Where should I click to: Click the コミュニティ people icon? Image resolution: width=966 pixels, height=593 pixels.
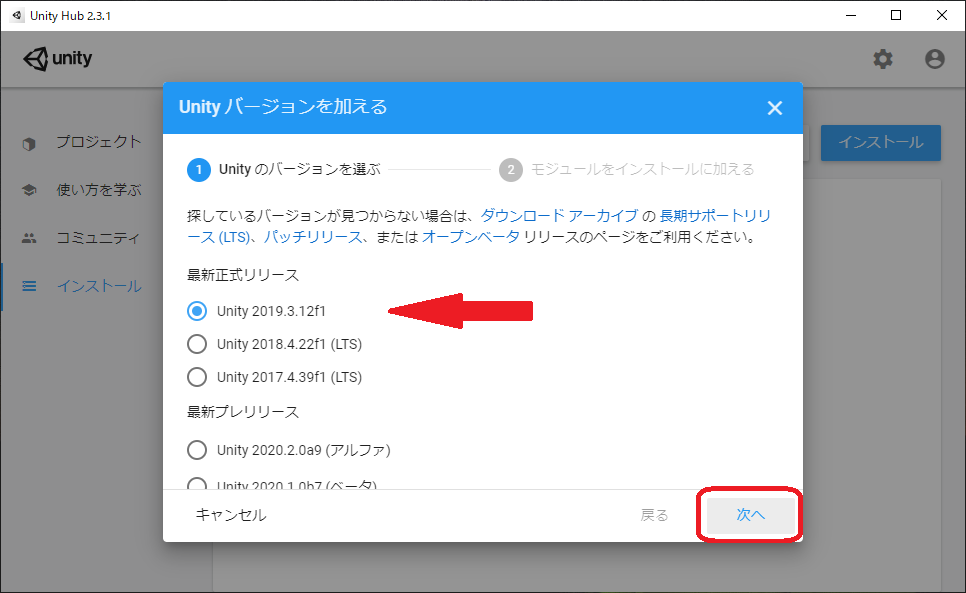(x=29, y=238)
